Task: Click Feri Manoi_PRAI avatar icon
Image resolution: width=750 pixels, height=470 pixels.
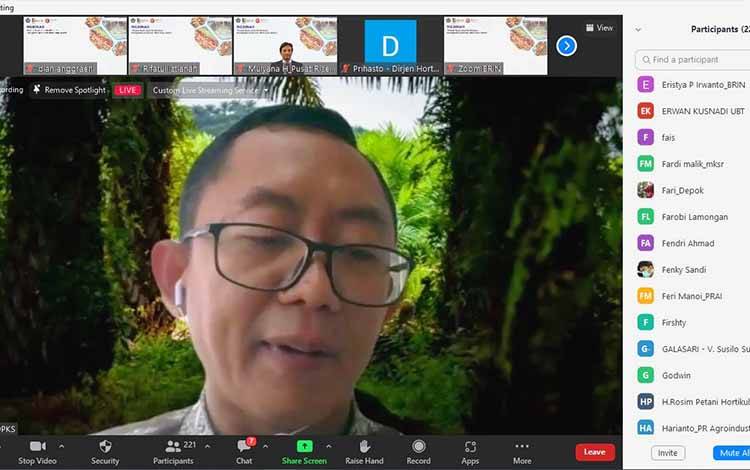Action: click(645, 296)
